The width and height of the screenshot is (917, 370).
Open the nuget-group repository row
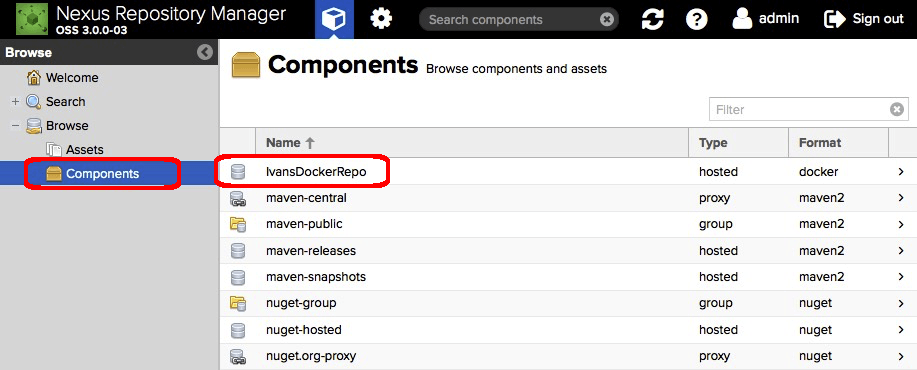568,303
